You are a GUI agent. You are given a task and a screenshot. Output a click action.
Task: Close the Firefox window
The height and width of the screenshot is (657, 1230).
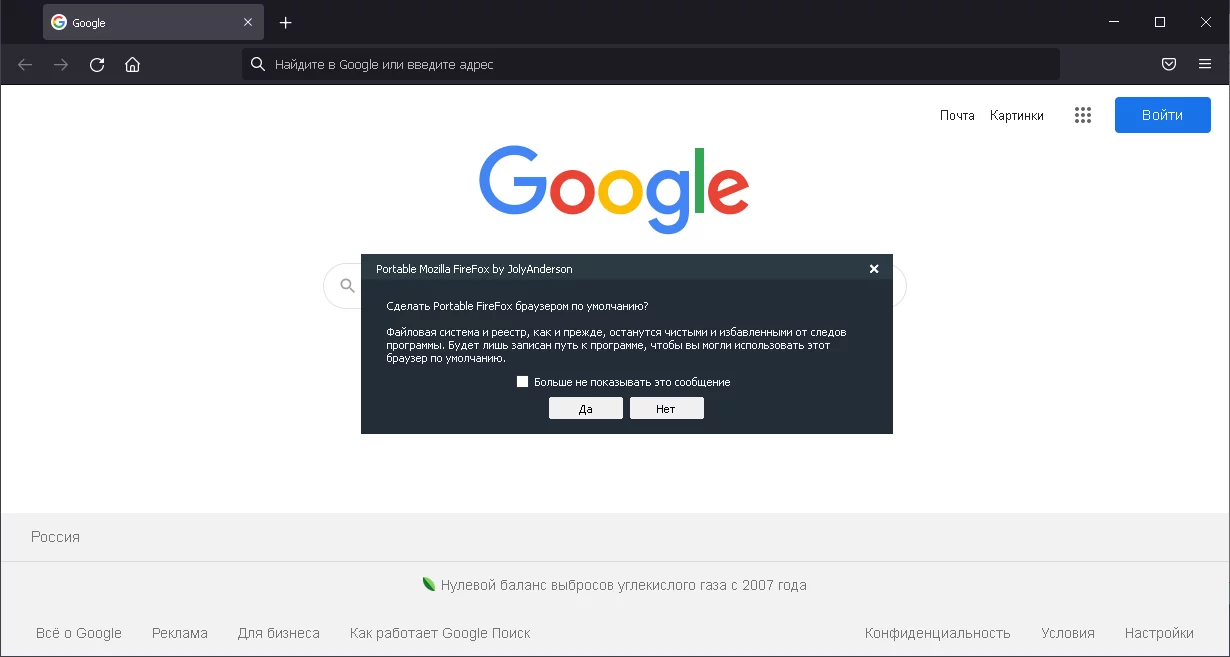[1206, 22]
